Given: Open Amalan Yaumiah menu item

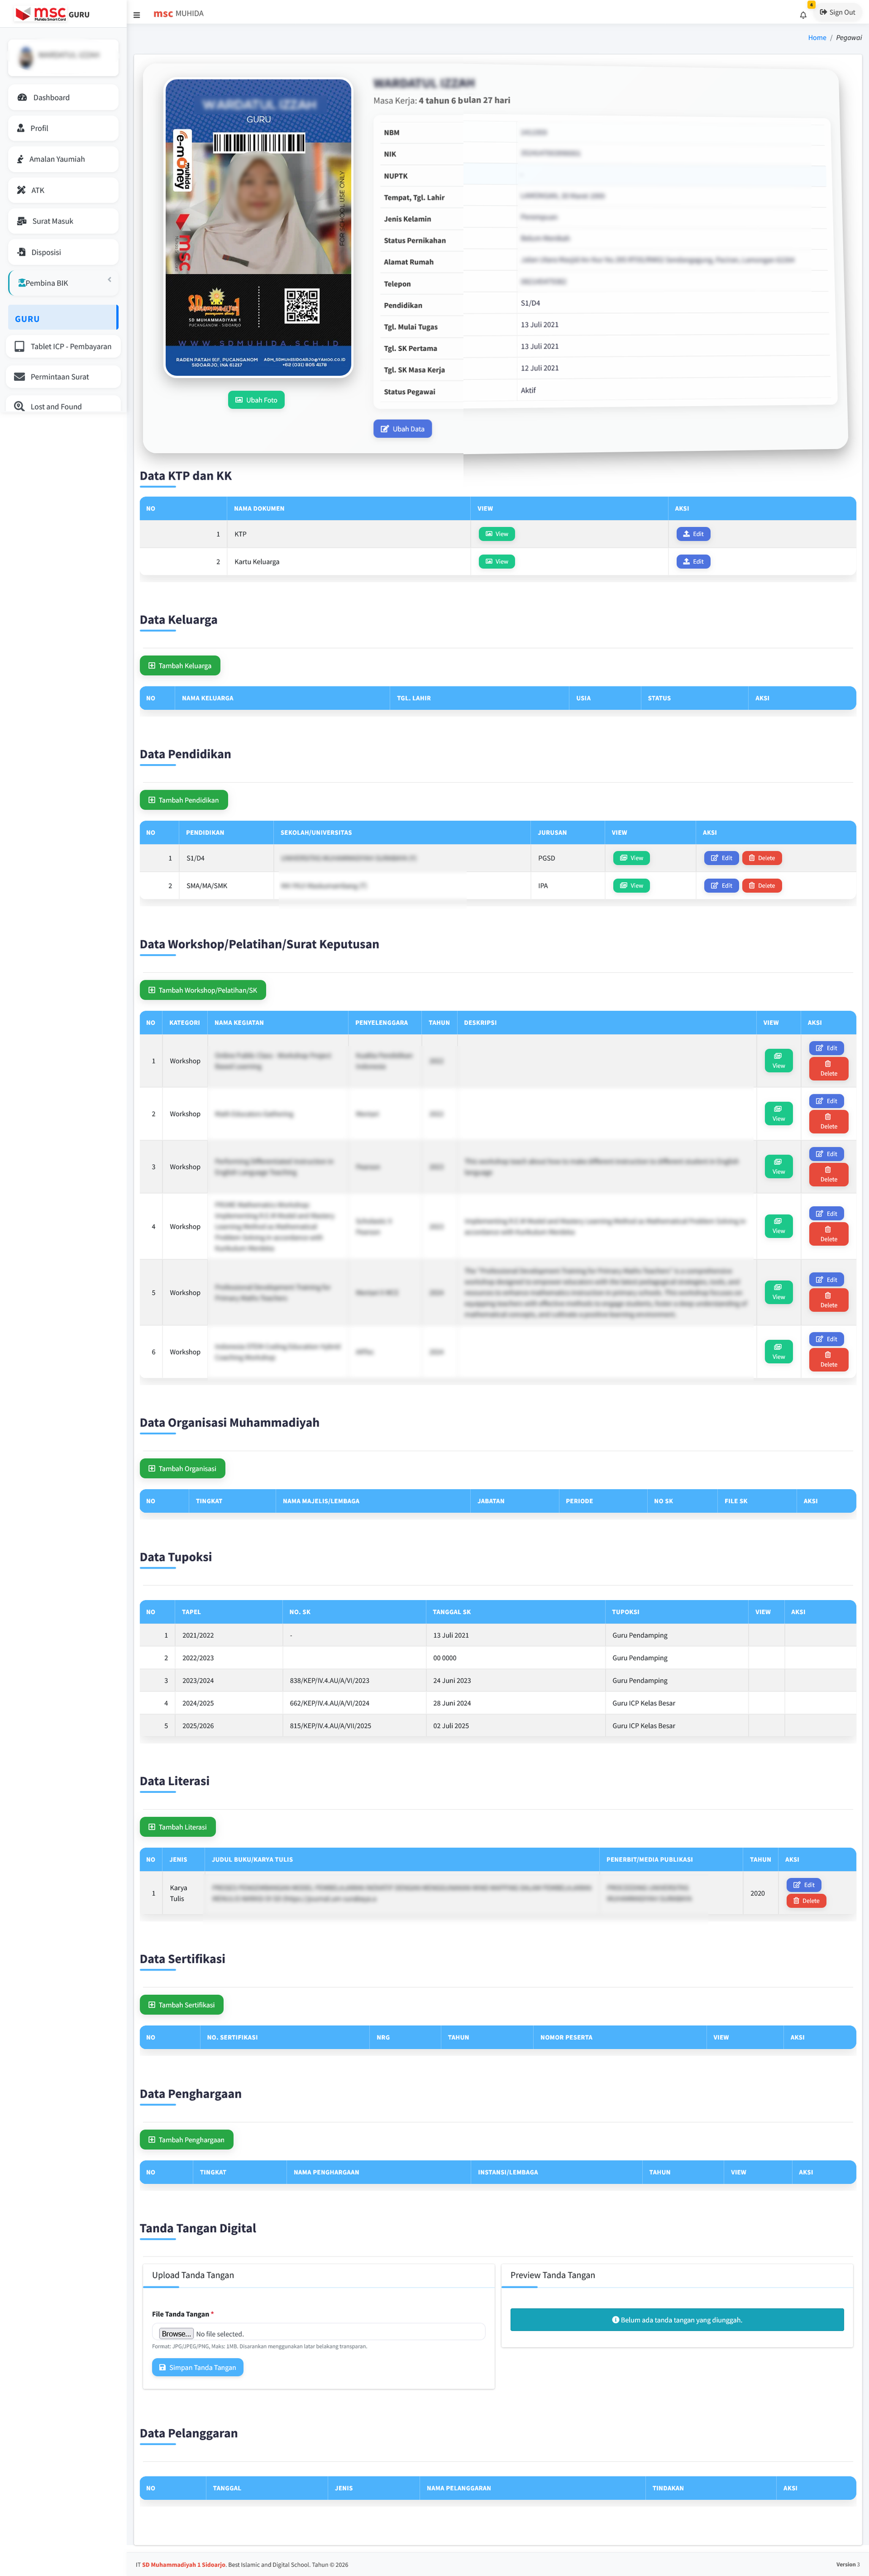Looking at the screenshot, I should coord(56,159).
